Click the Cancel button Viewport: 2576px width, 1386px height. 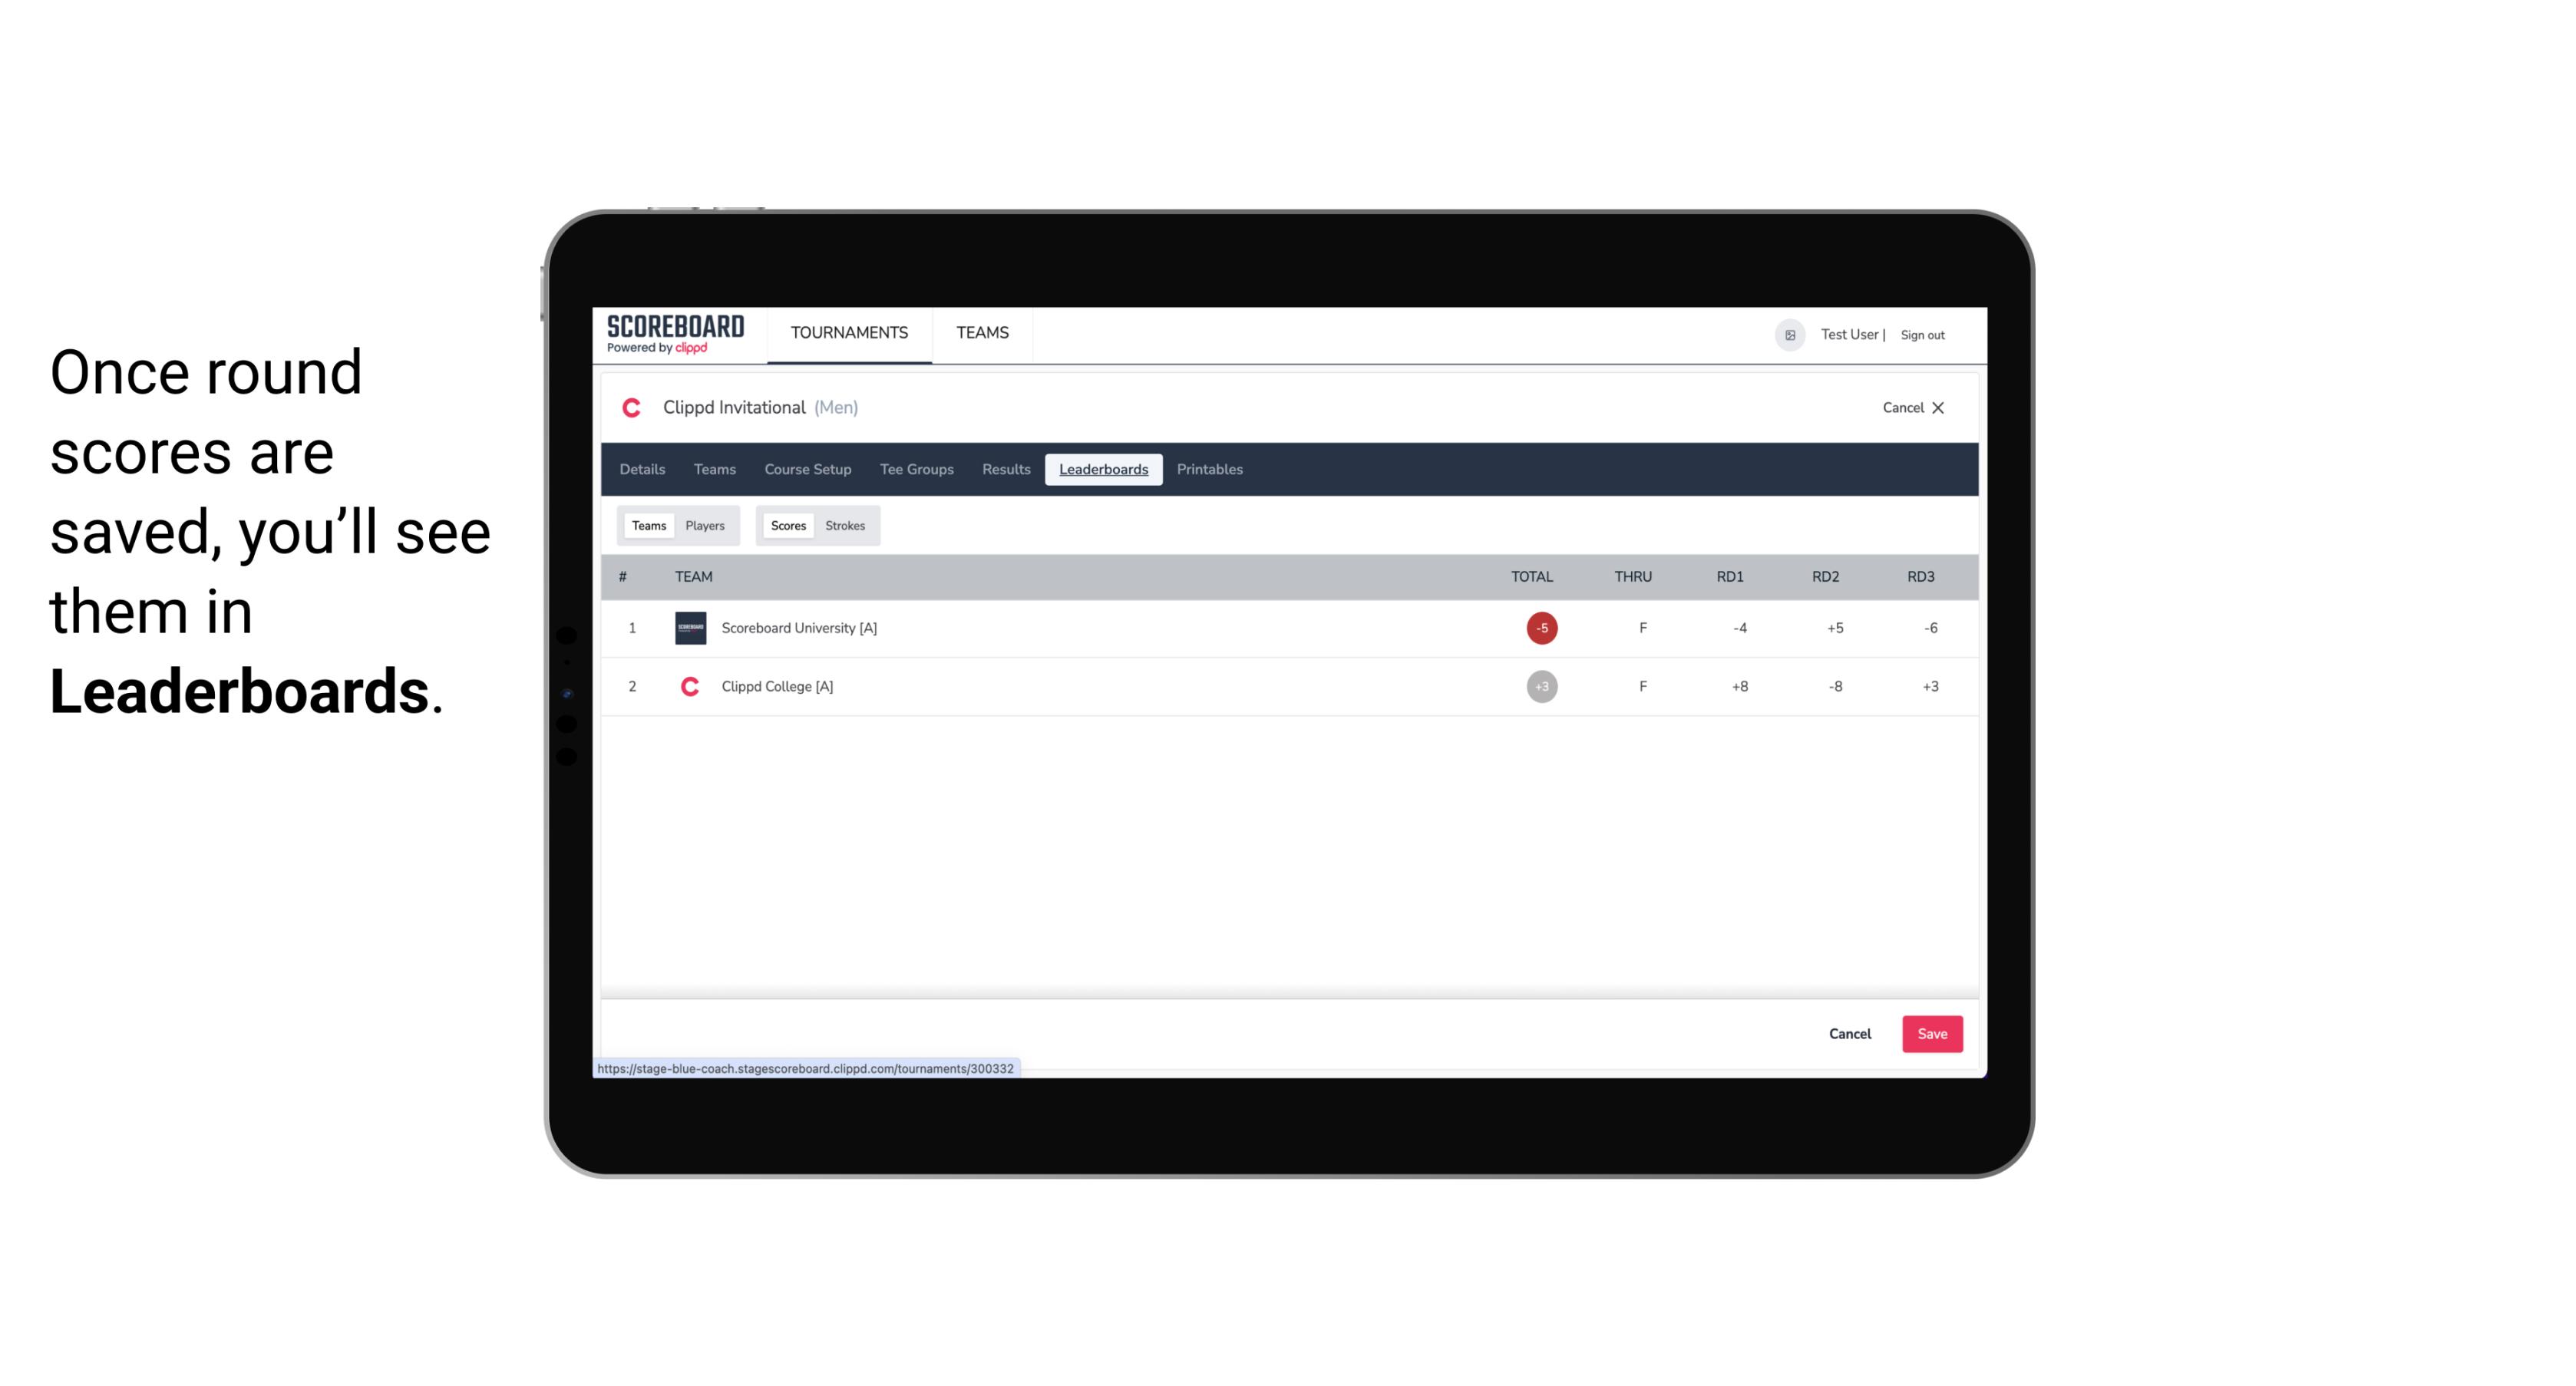point(1851,1033)
